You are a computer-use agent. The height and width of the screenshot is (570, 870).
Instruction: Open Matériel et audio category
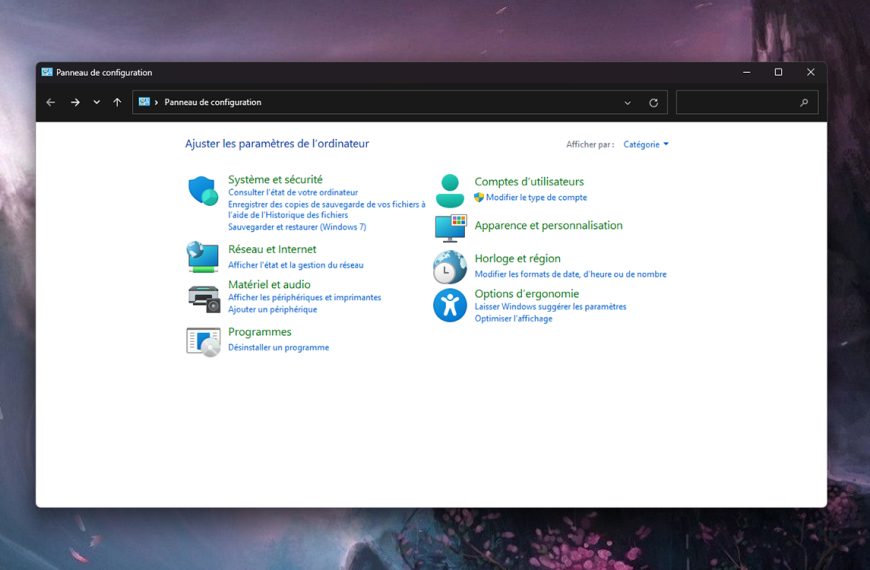click(x=269, y=284)
